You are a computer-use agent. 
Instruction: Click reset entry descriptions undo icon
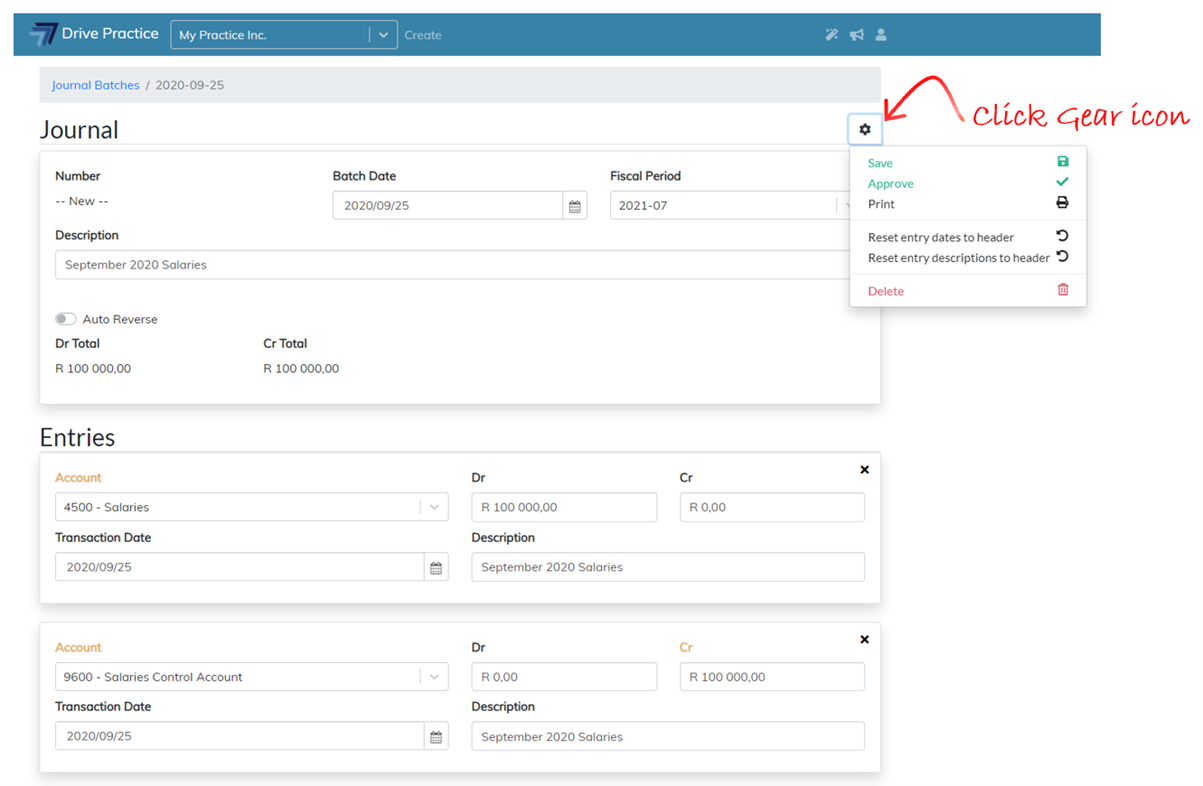pos(1063,257)
